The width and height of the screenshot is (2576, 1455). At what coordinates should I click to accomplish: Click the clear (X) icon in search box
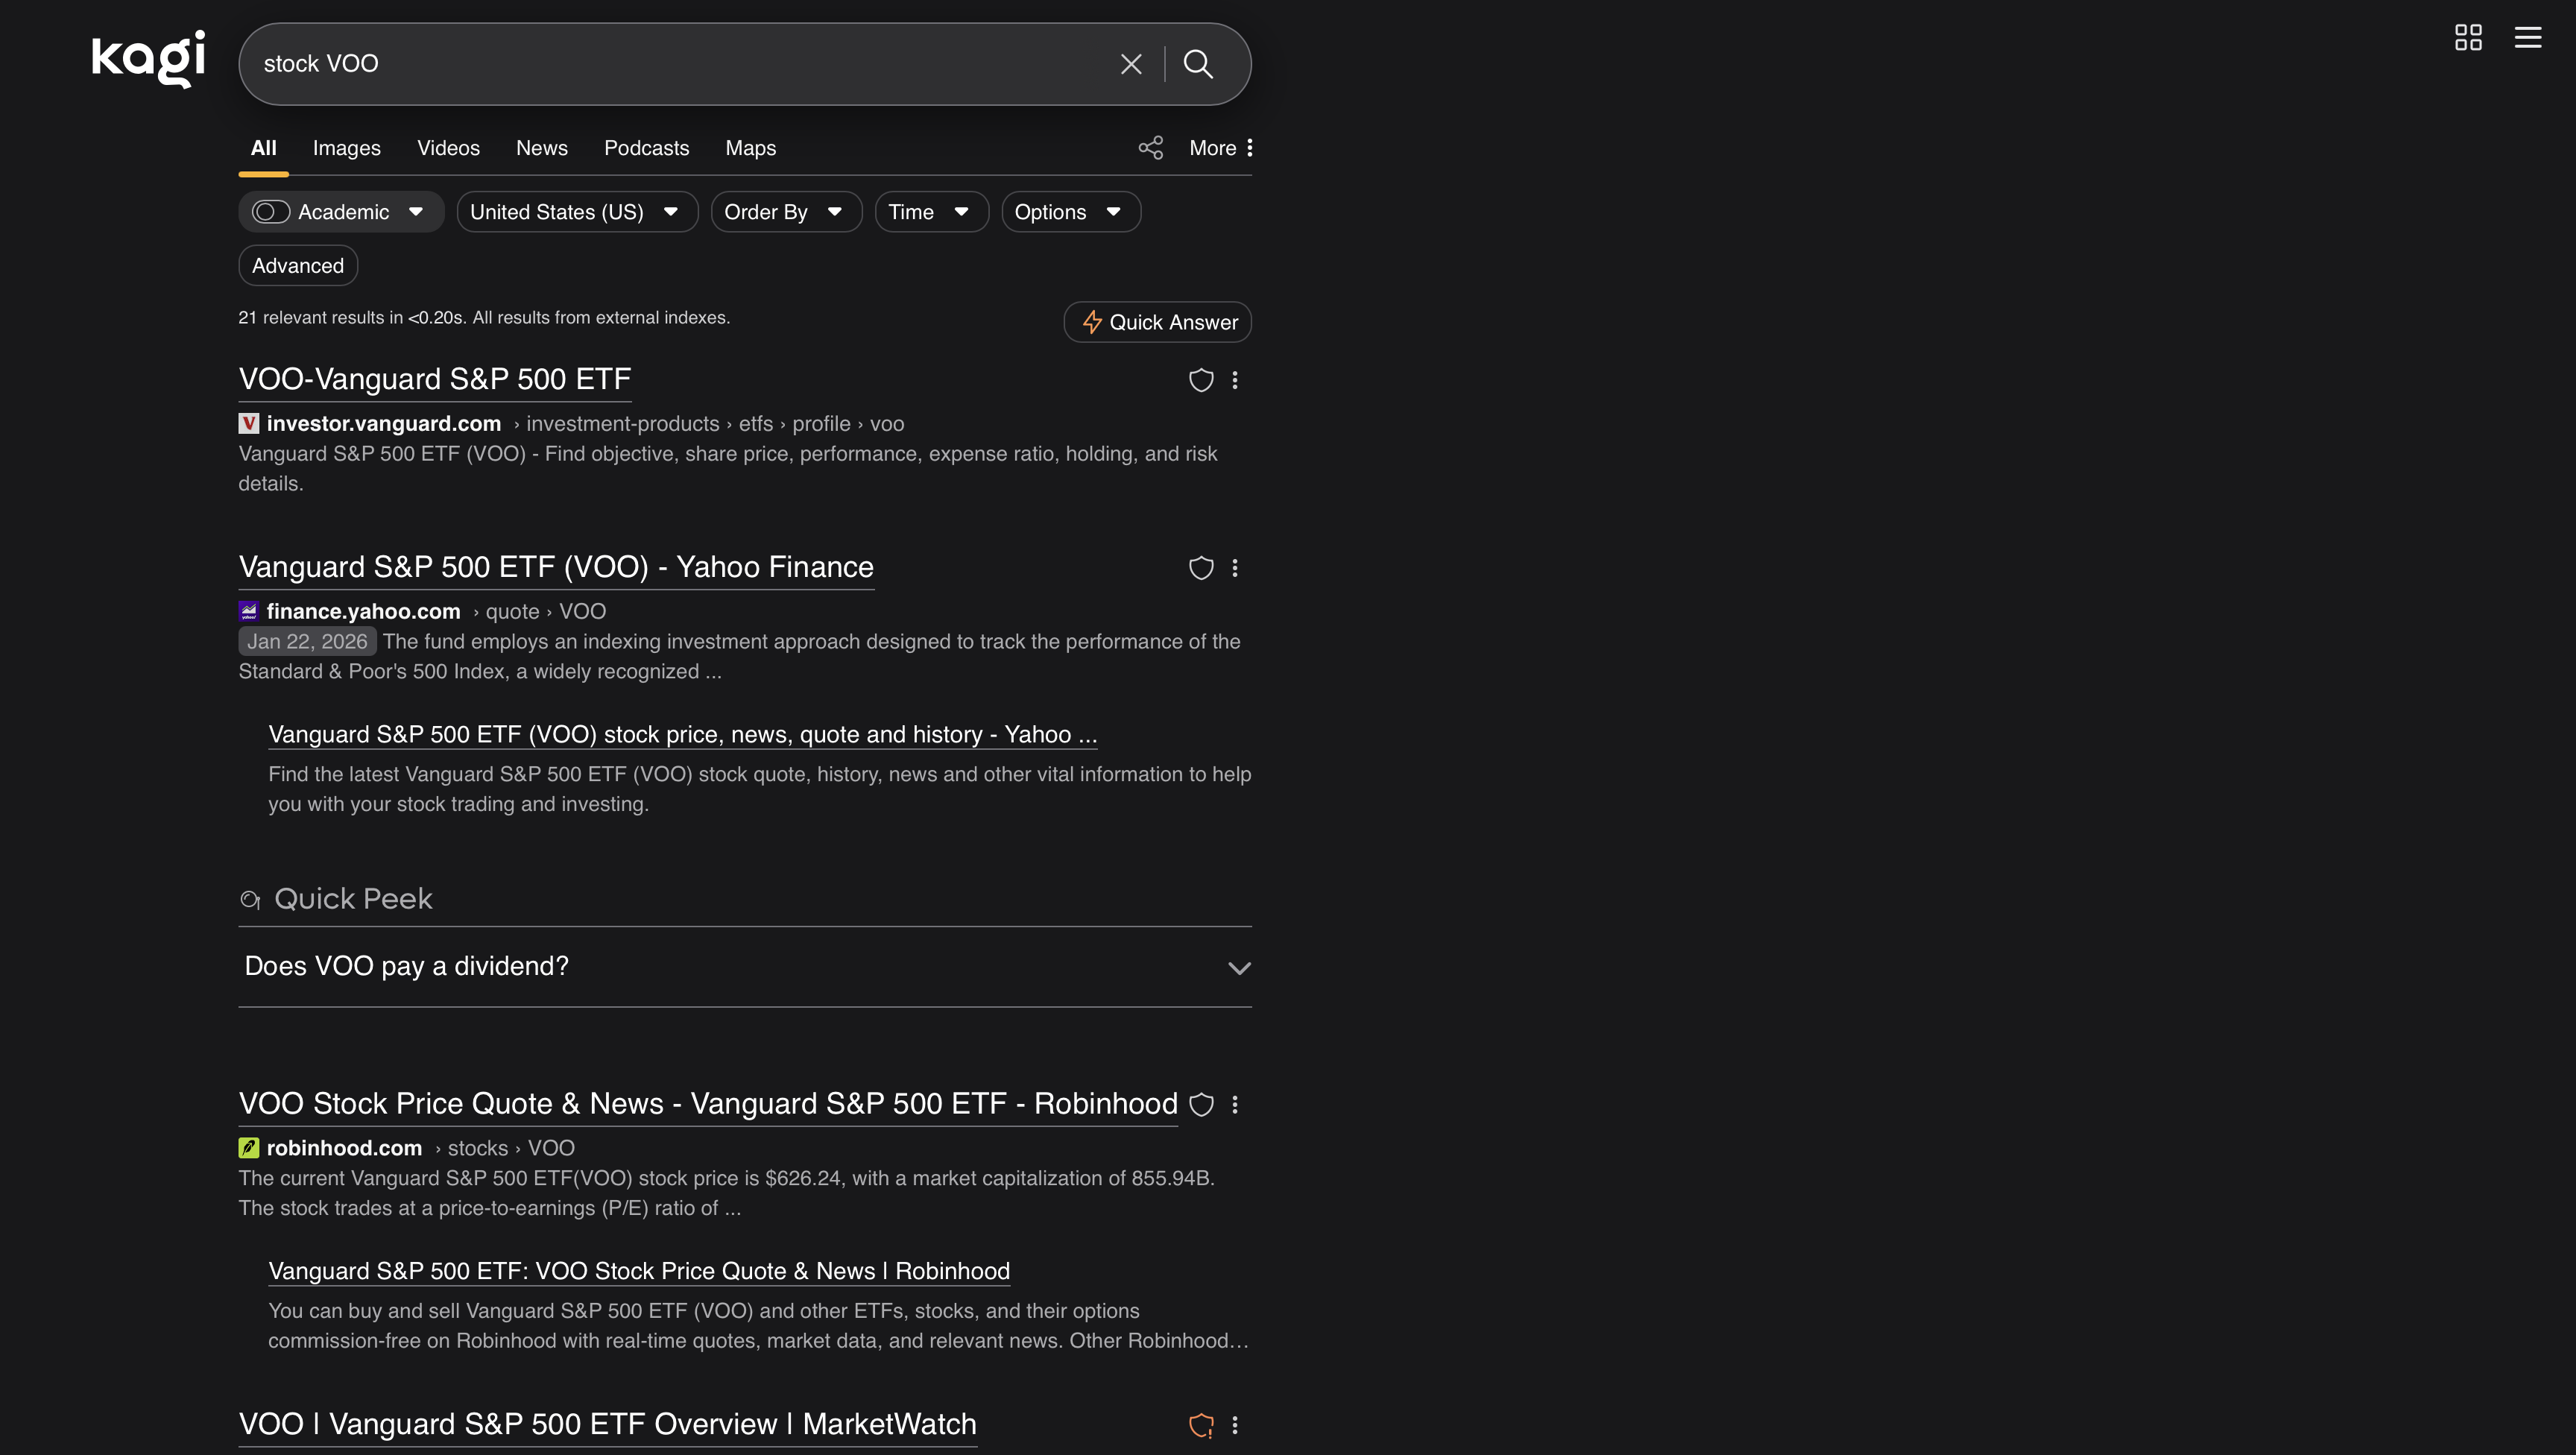(x=1131, y=63)
